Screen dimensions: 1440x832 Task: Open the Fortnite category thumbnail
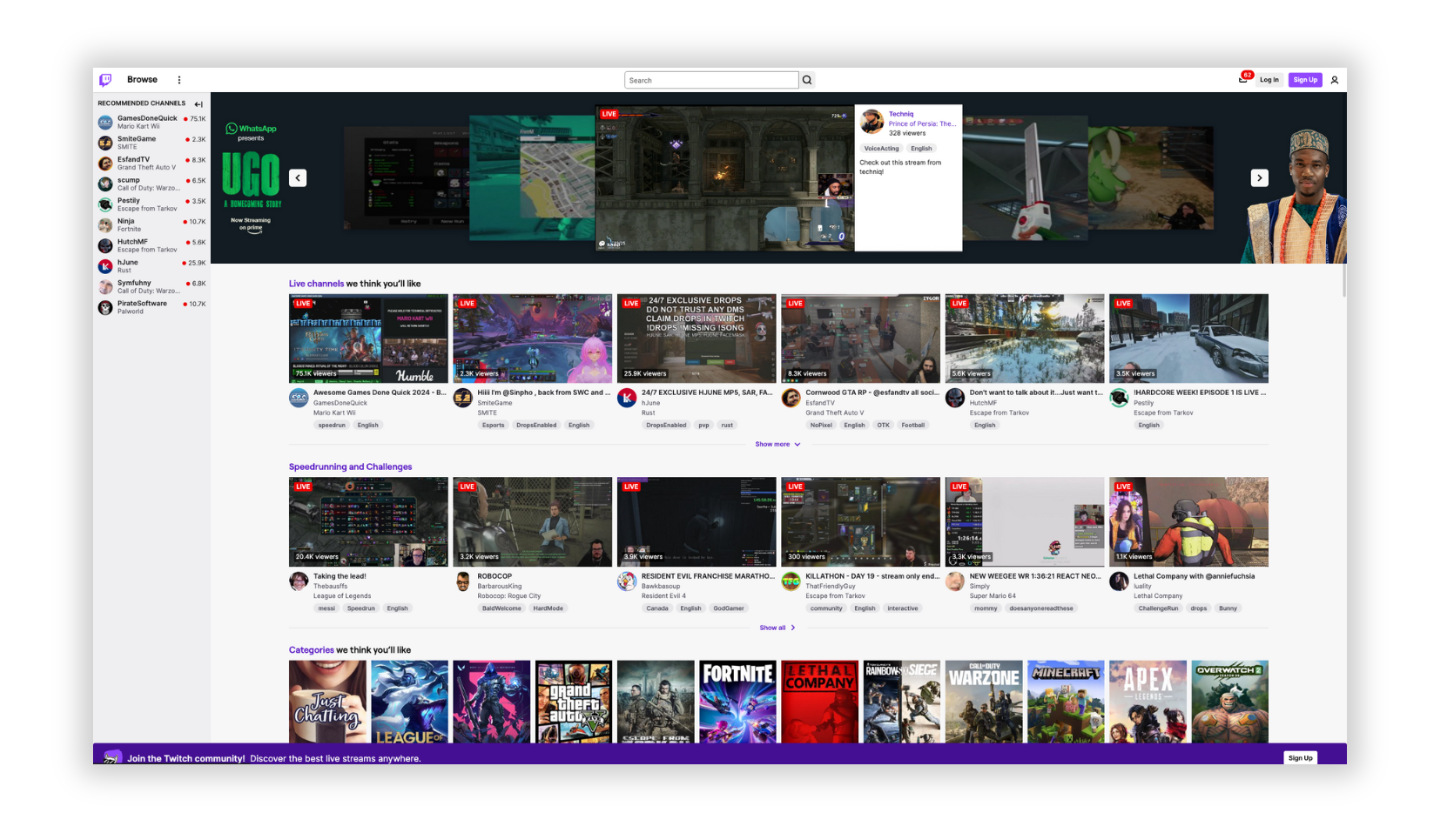(737, 700)
